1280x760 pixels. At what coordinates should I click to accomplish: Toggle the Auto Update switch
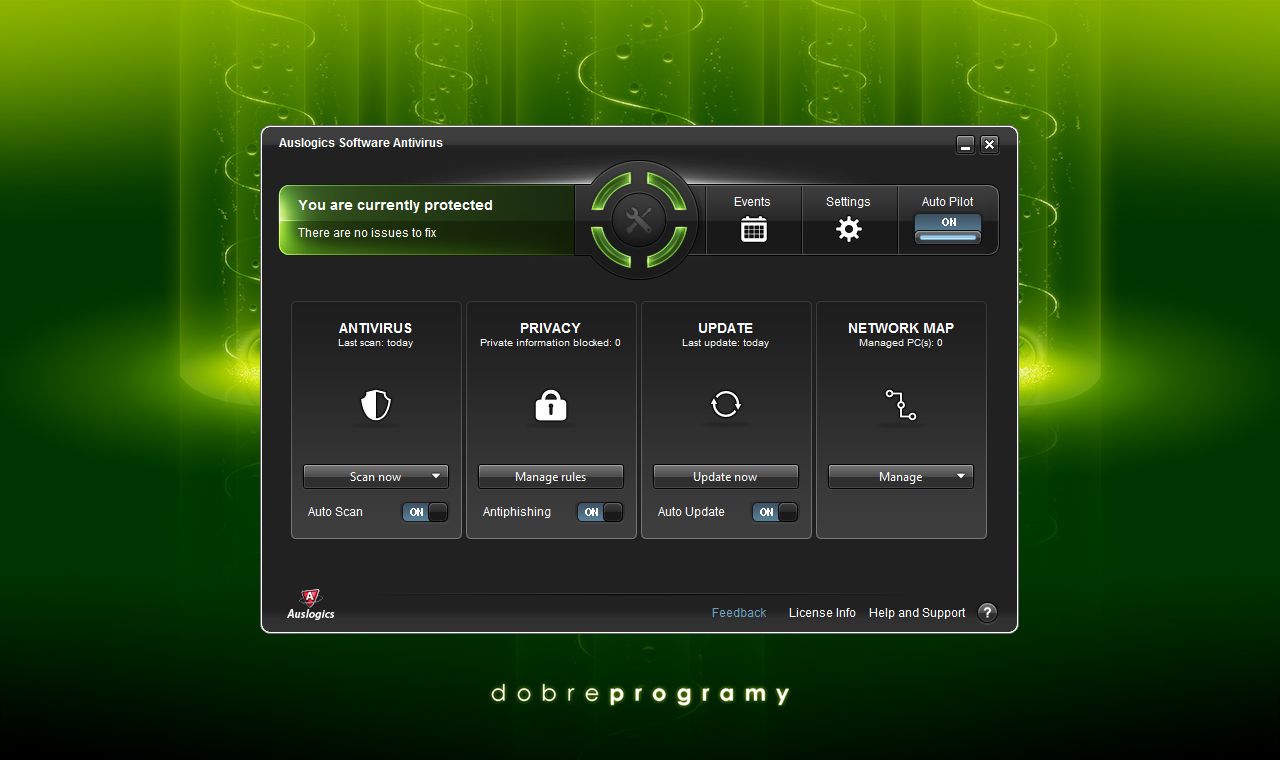coord(775,512)
